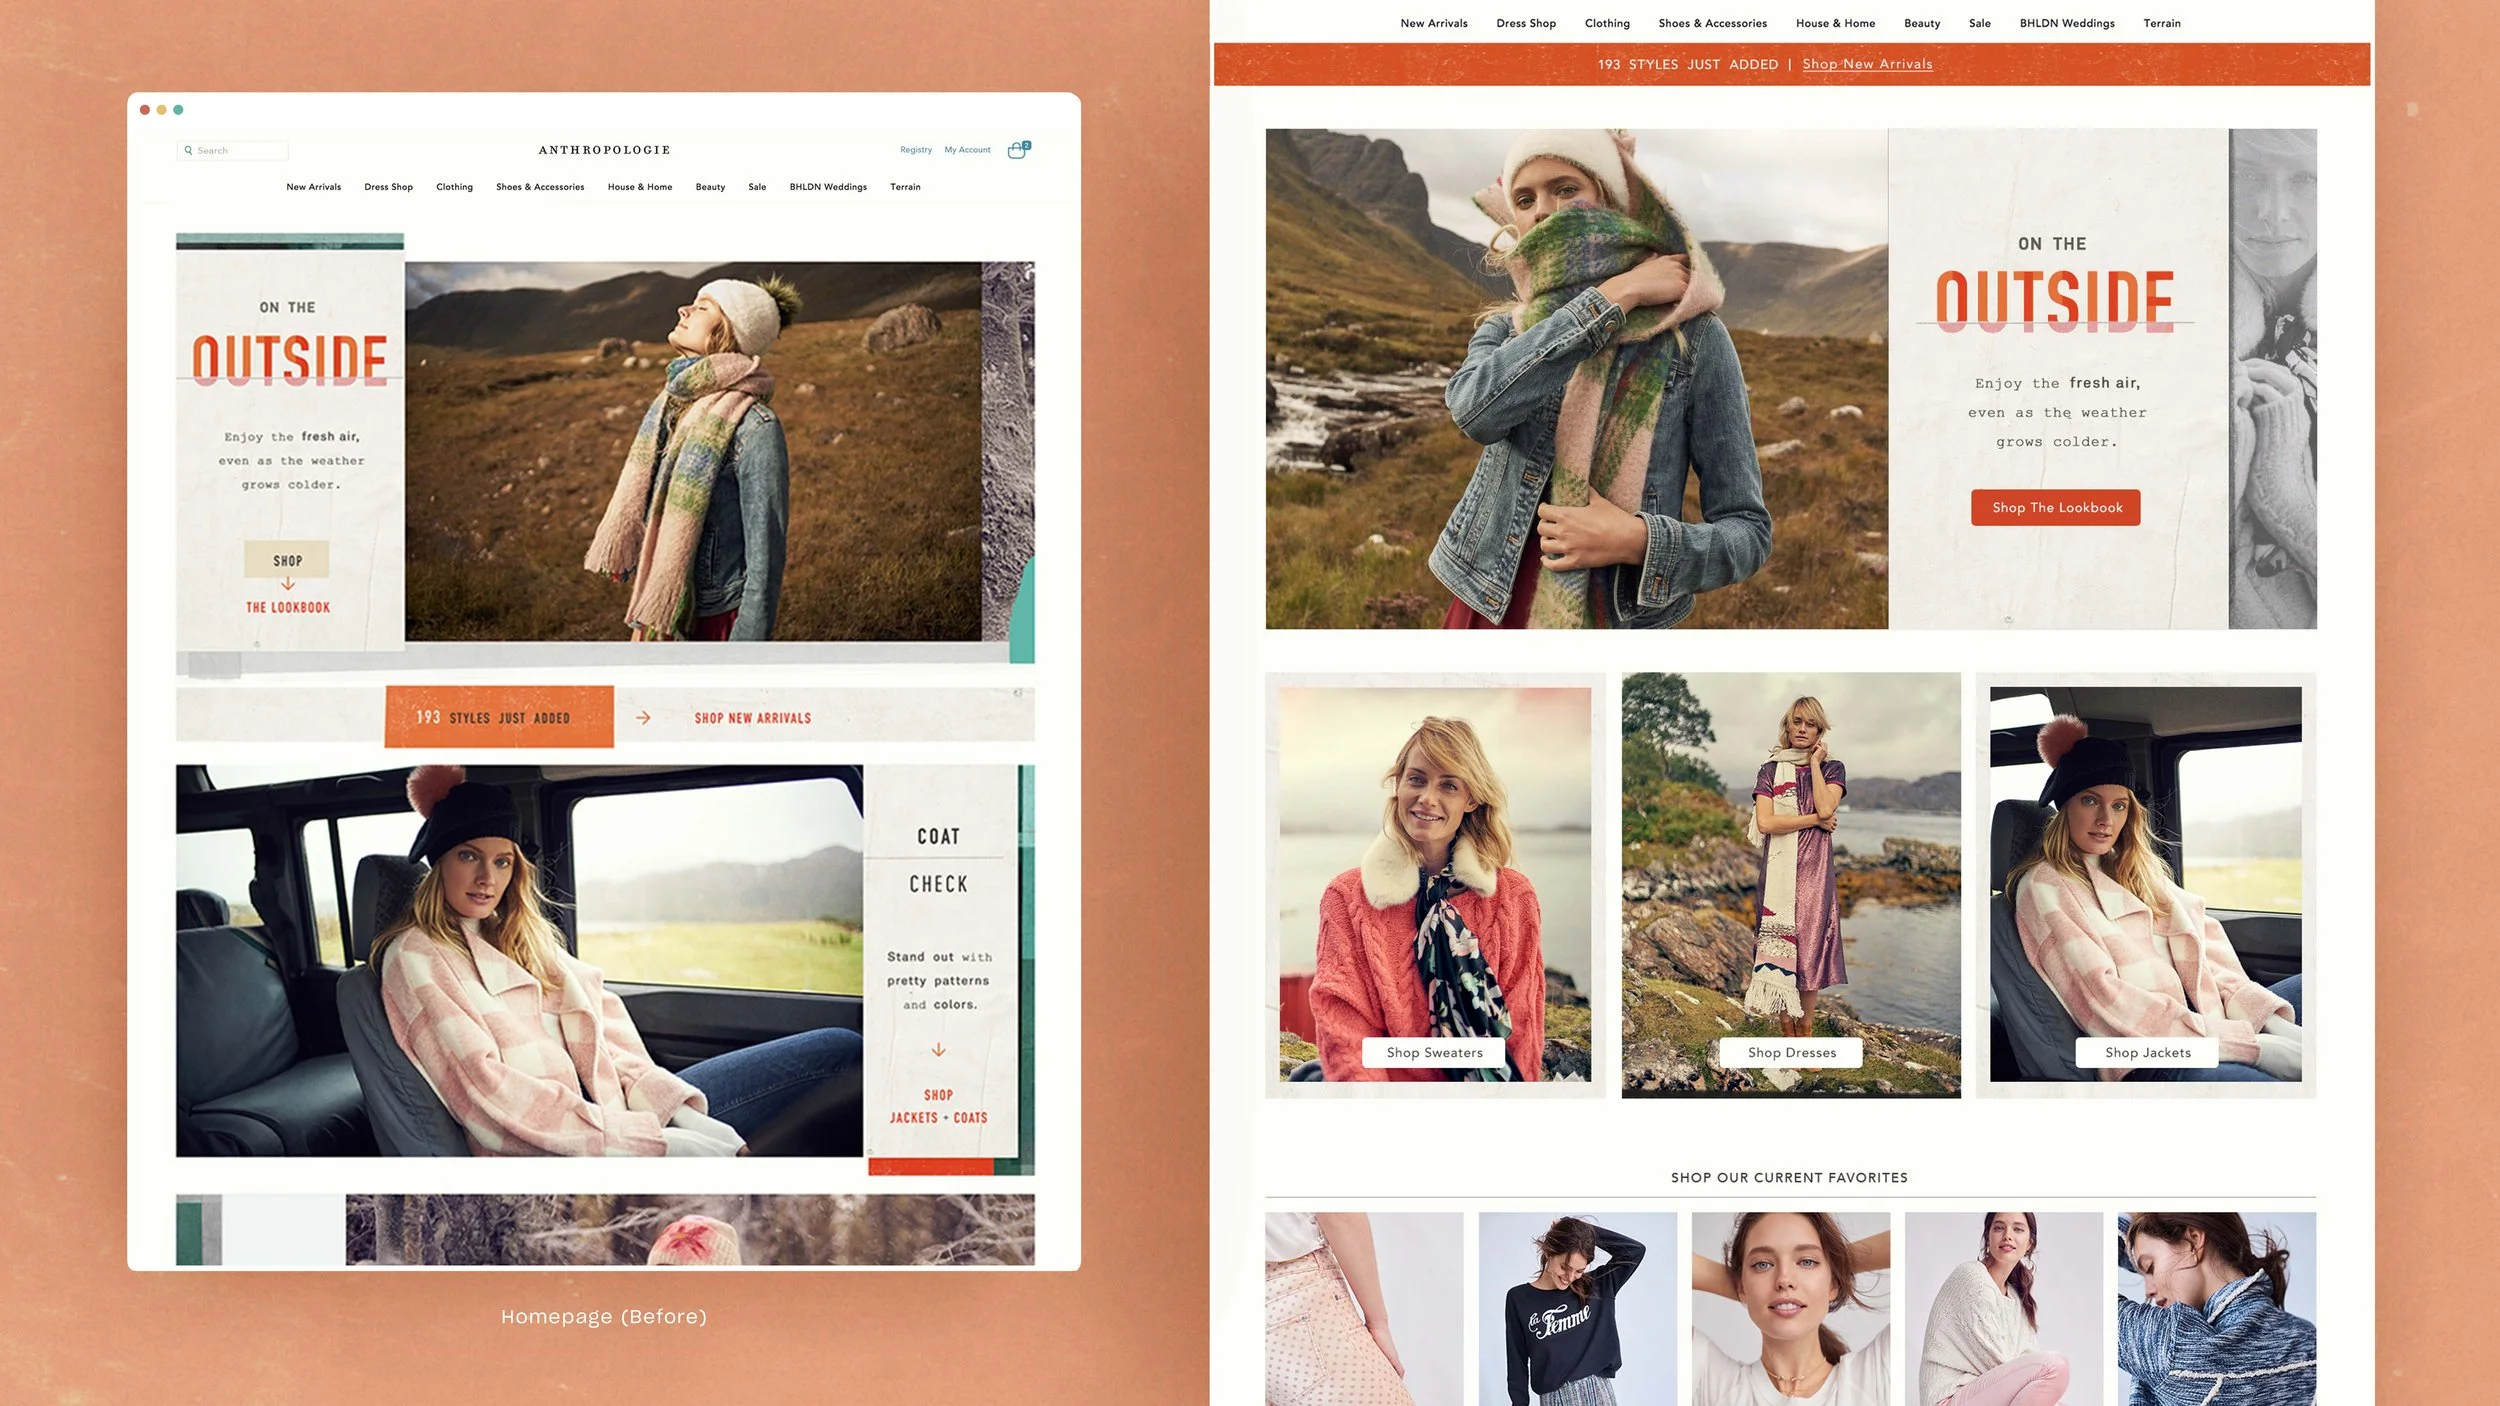Open the Registry link
Screen dimensions: 2500x1406
click(916, 150)
